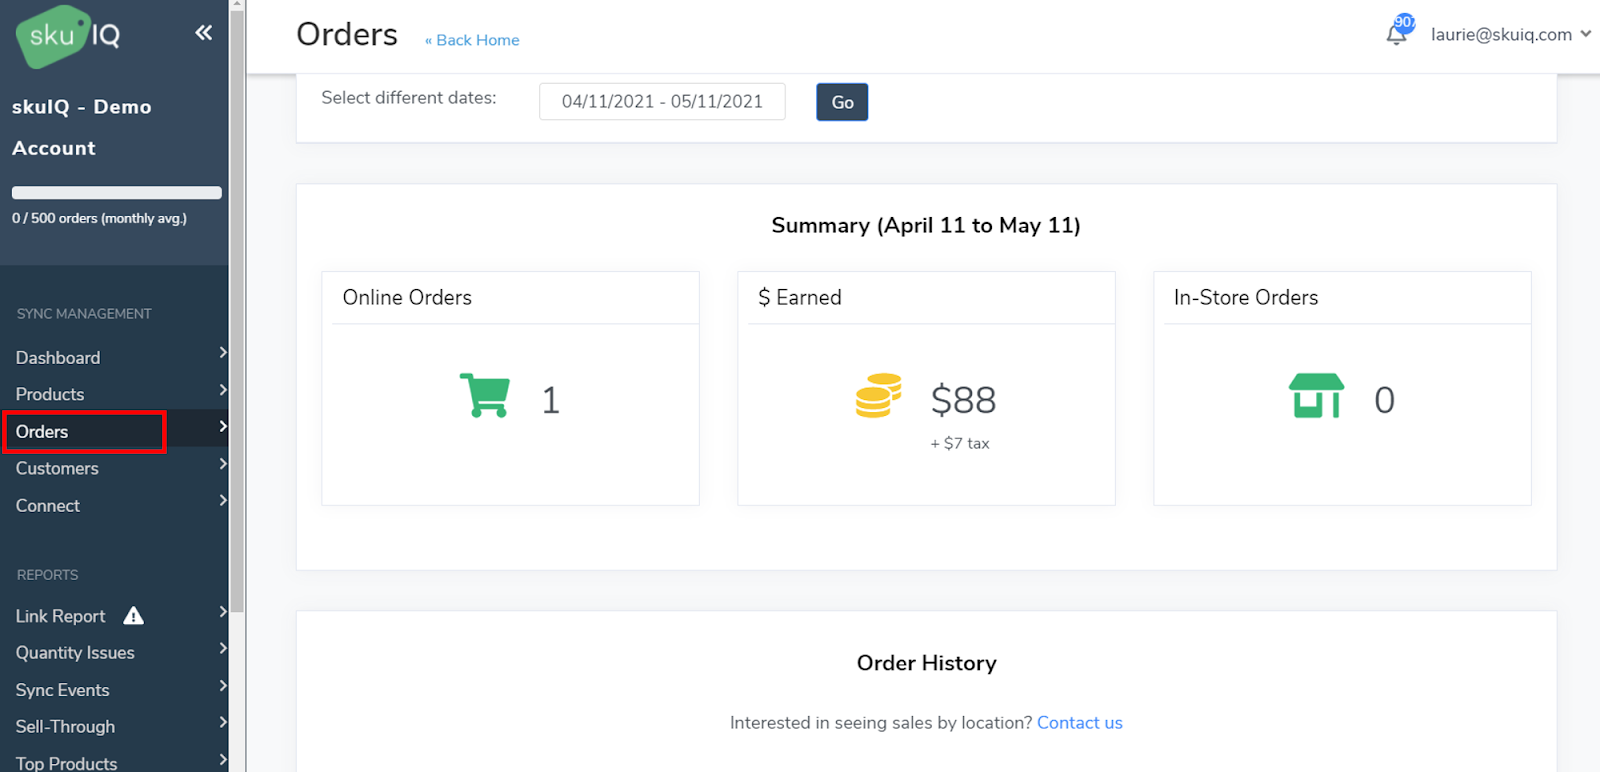1600x772 pixels.
Task: Click the monthly orders progress bar
Action: [117, 193]
